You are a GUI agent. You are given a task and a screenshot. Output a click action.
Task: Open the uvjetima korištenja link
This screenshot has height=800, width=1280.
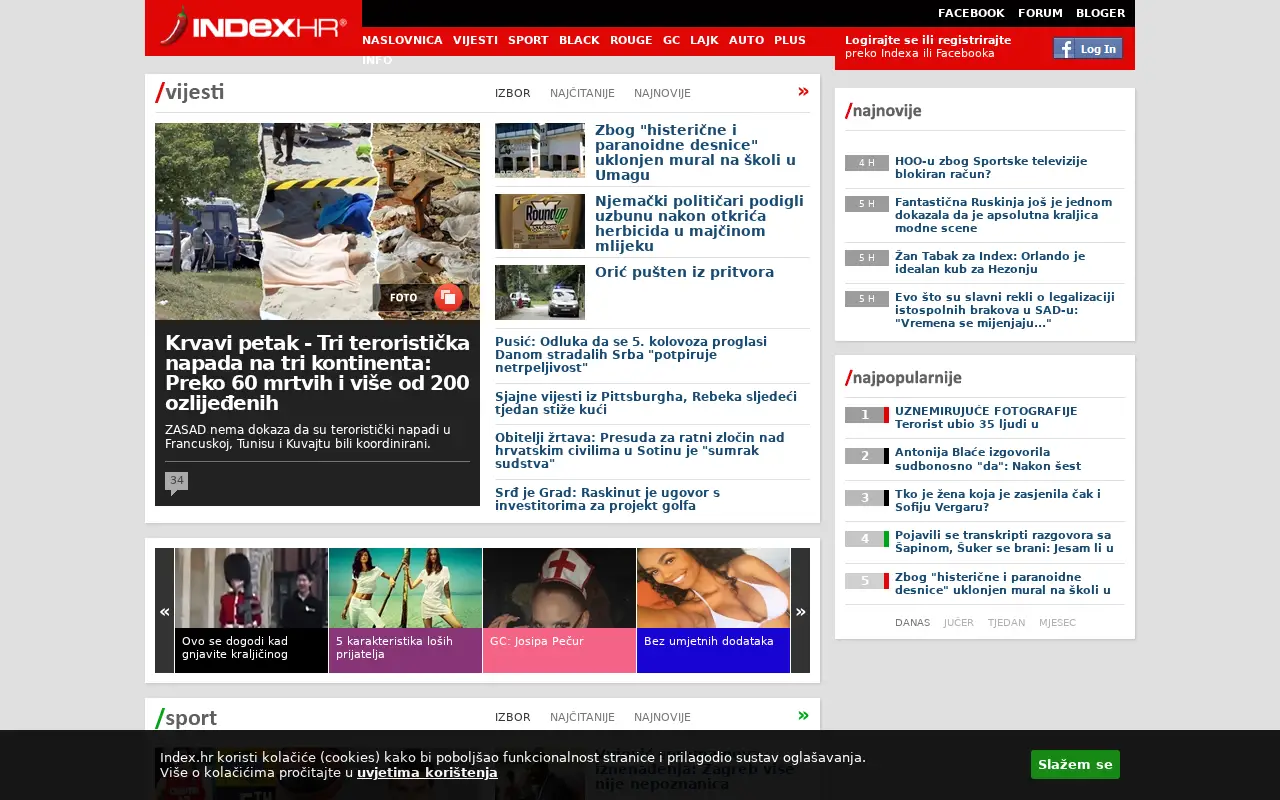point(427,772)
